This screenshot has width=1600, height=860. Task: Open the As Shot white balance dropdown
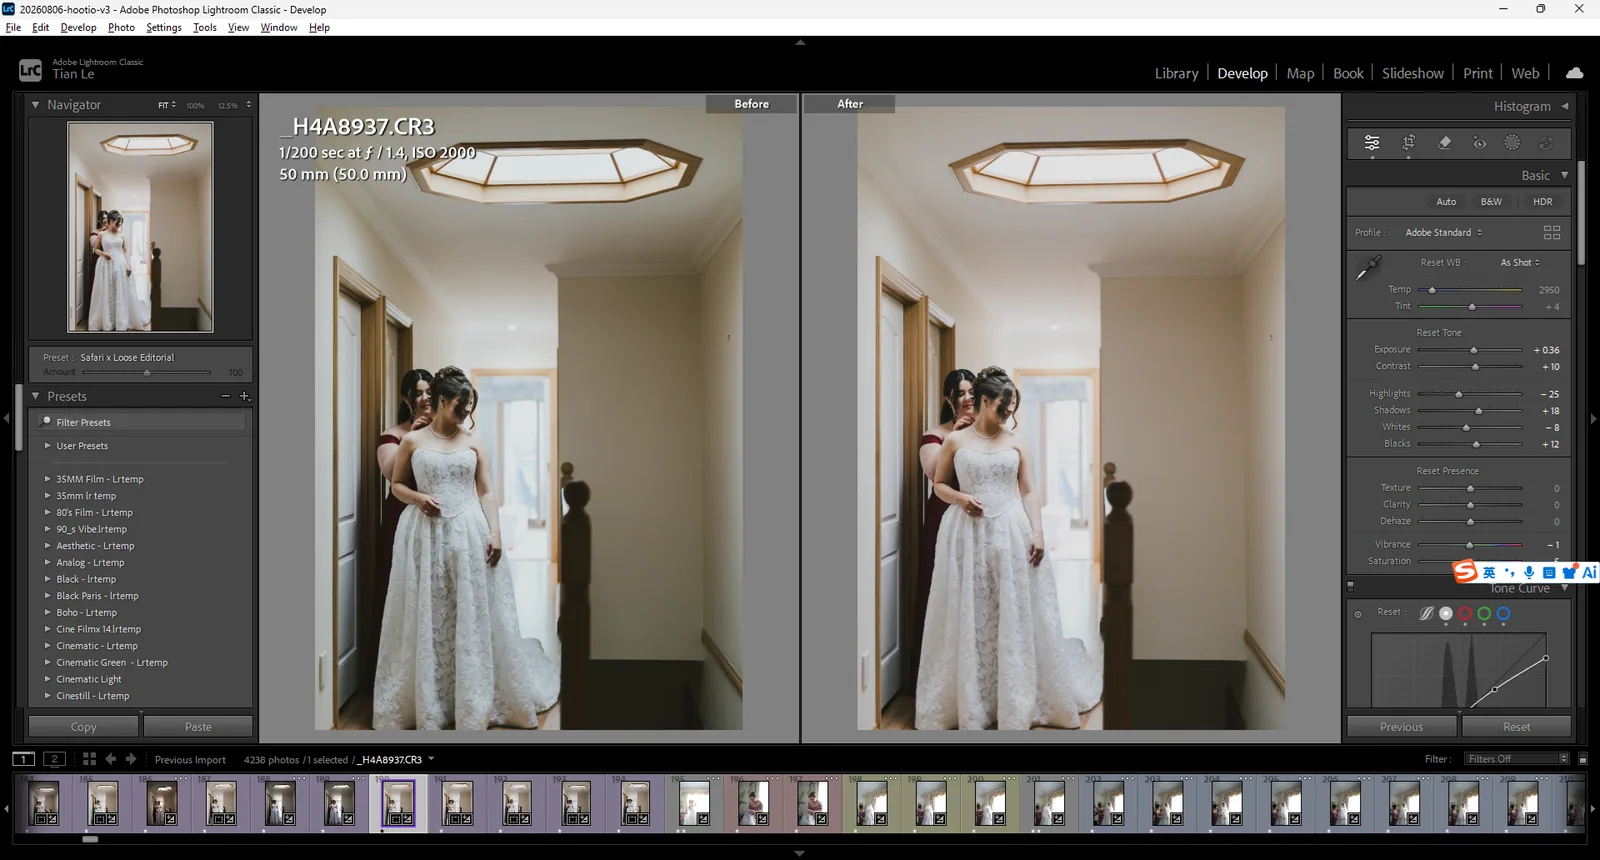coord(1520,263)
